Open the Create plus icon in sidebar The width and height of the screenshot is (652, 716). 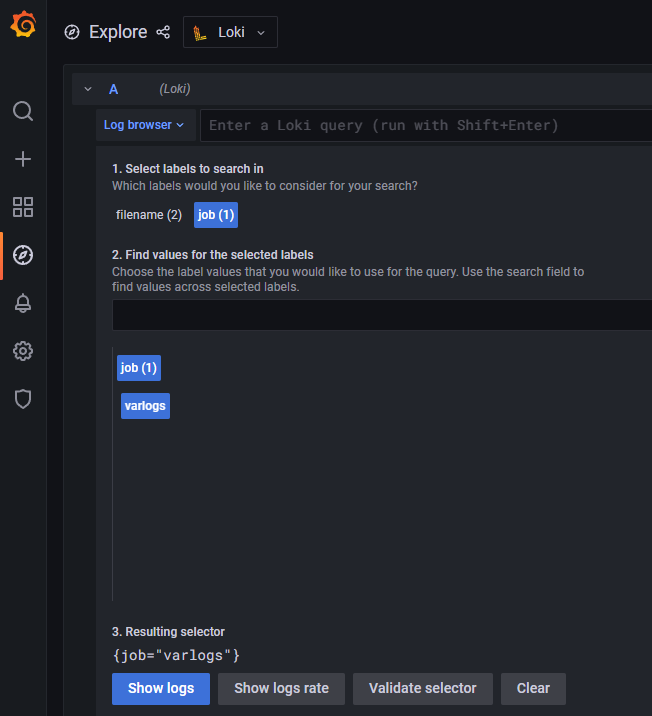[23, 159]
